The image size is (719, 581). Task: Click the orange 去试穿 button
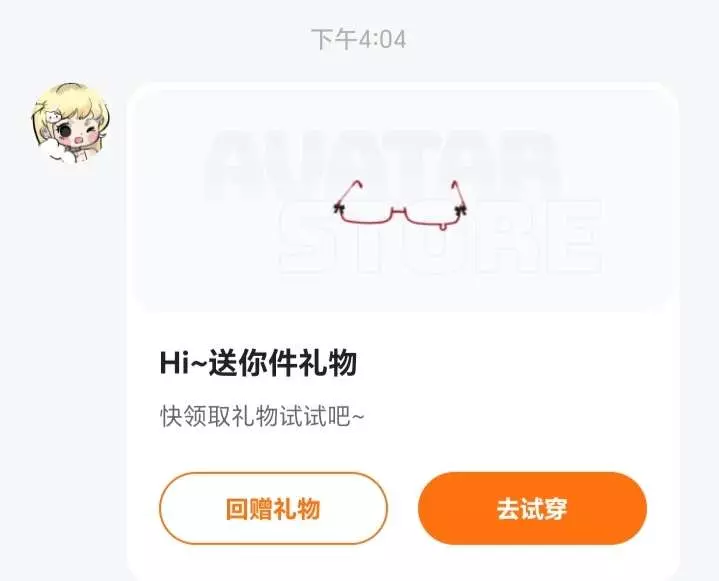(532, 509)
